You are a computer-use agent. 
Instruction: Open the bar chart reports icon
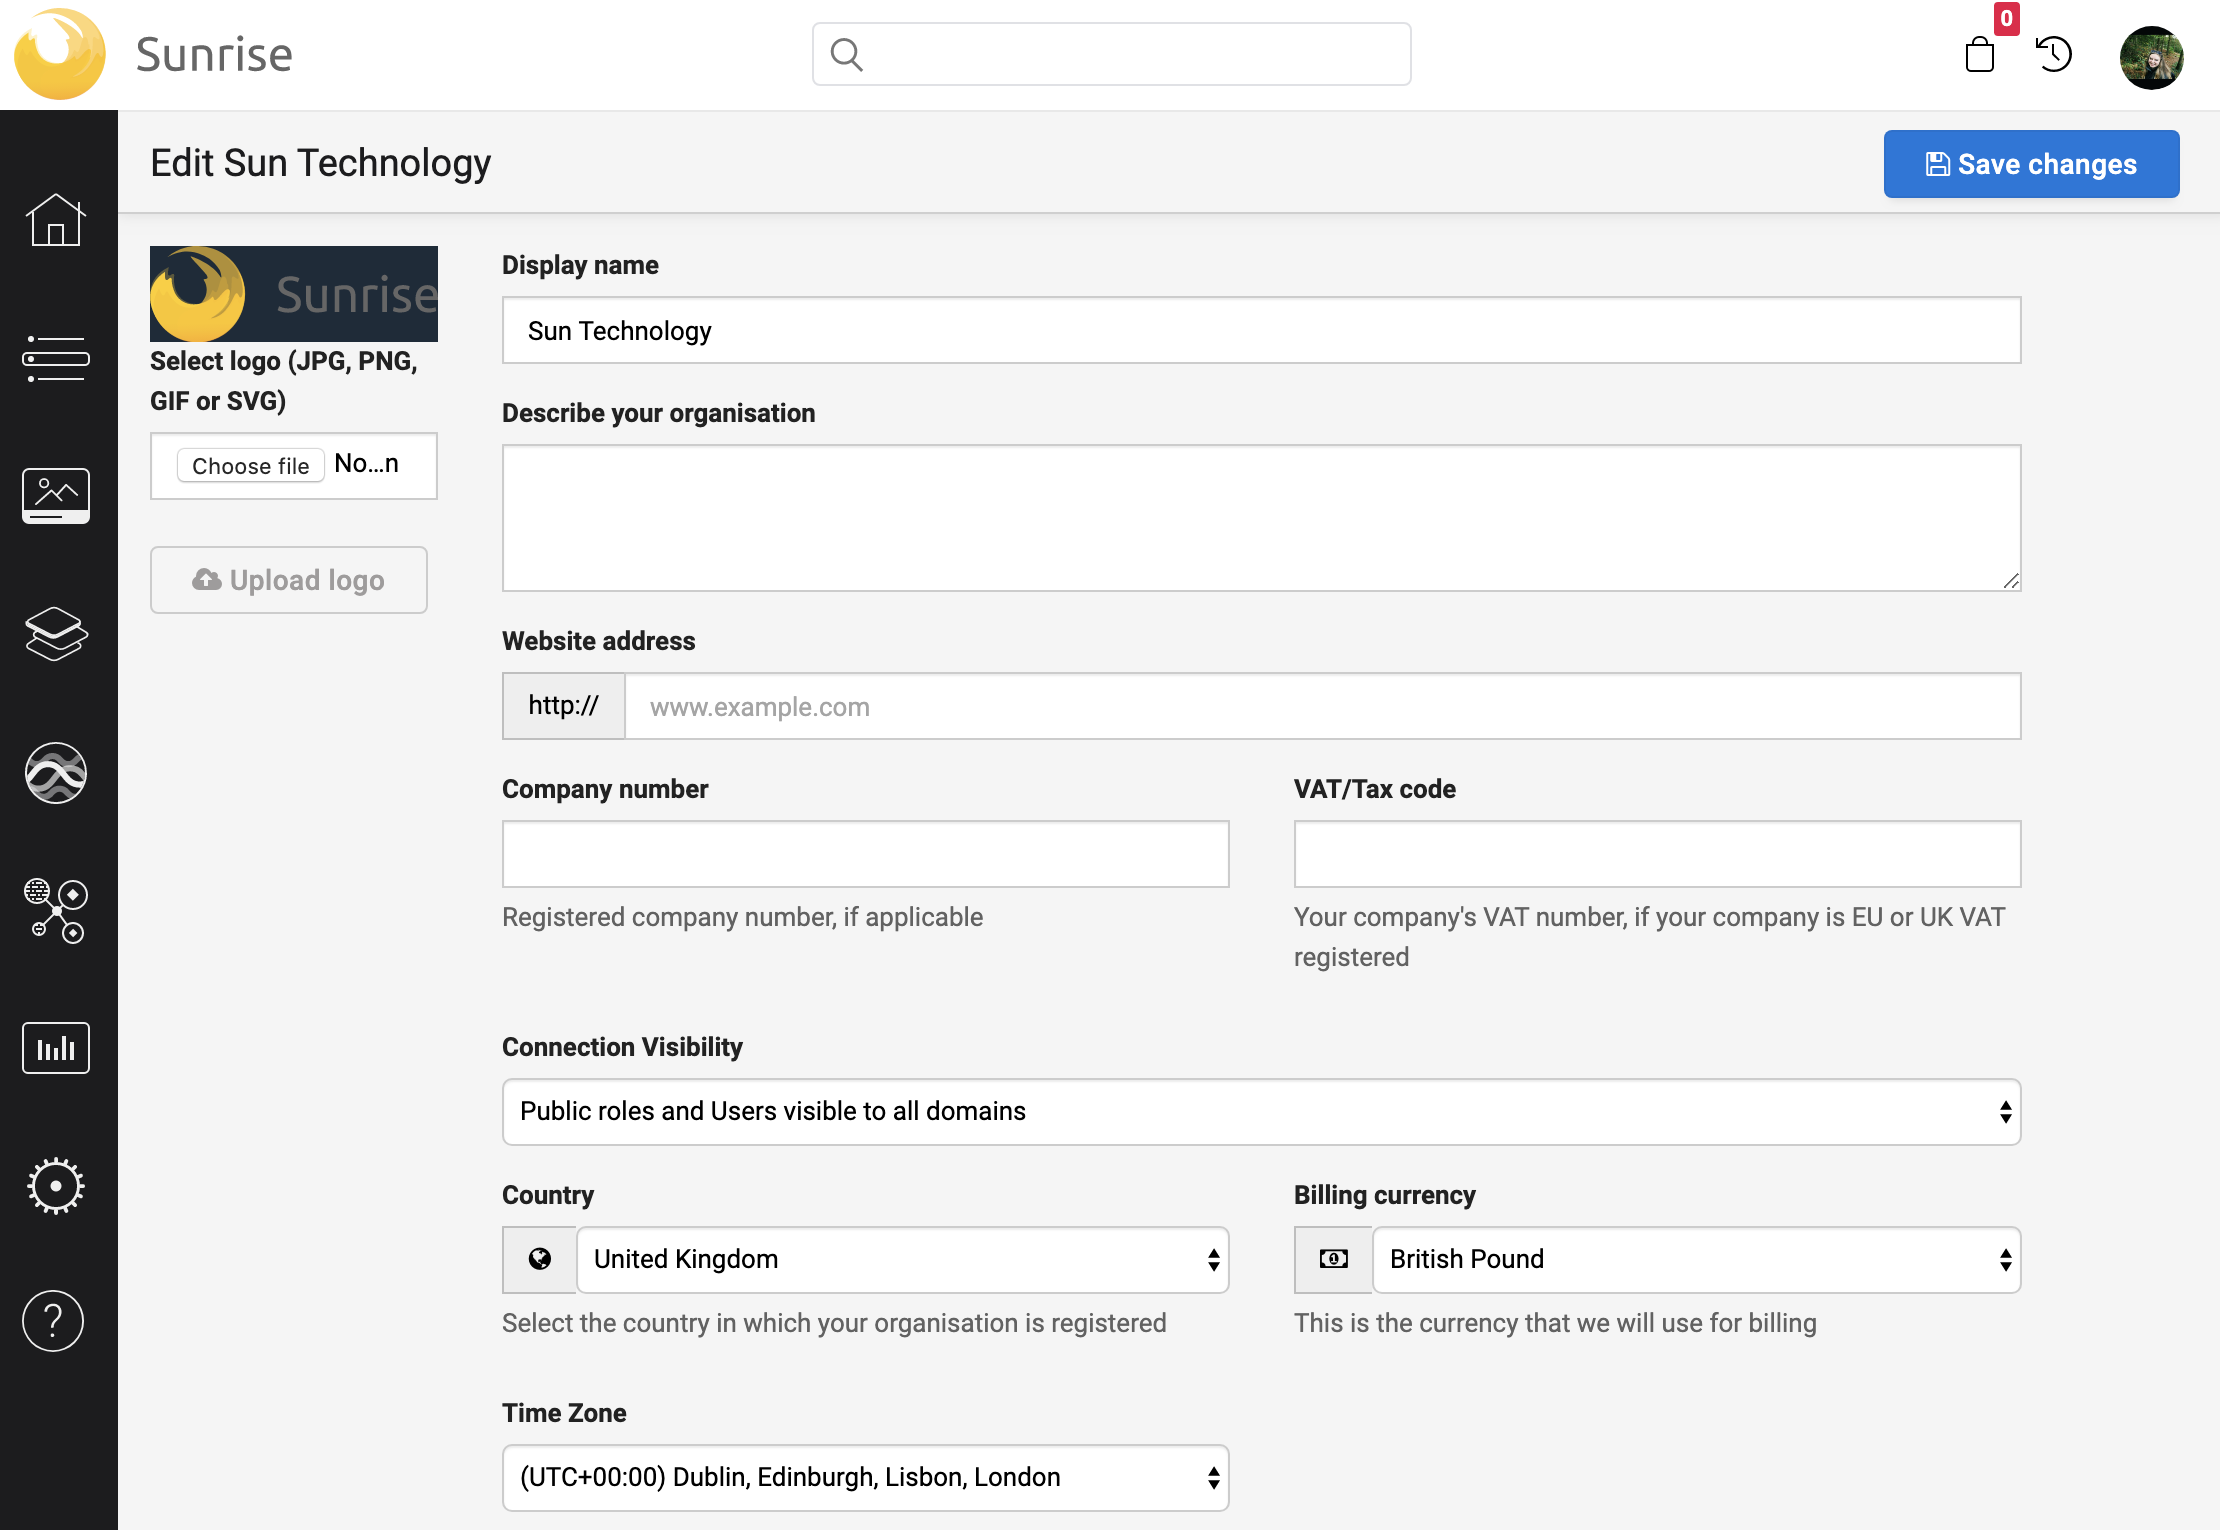click(x=56, y=1048)
